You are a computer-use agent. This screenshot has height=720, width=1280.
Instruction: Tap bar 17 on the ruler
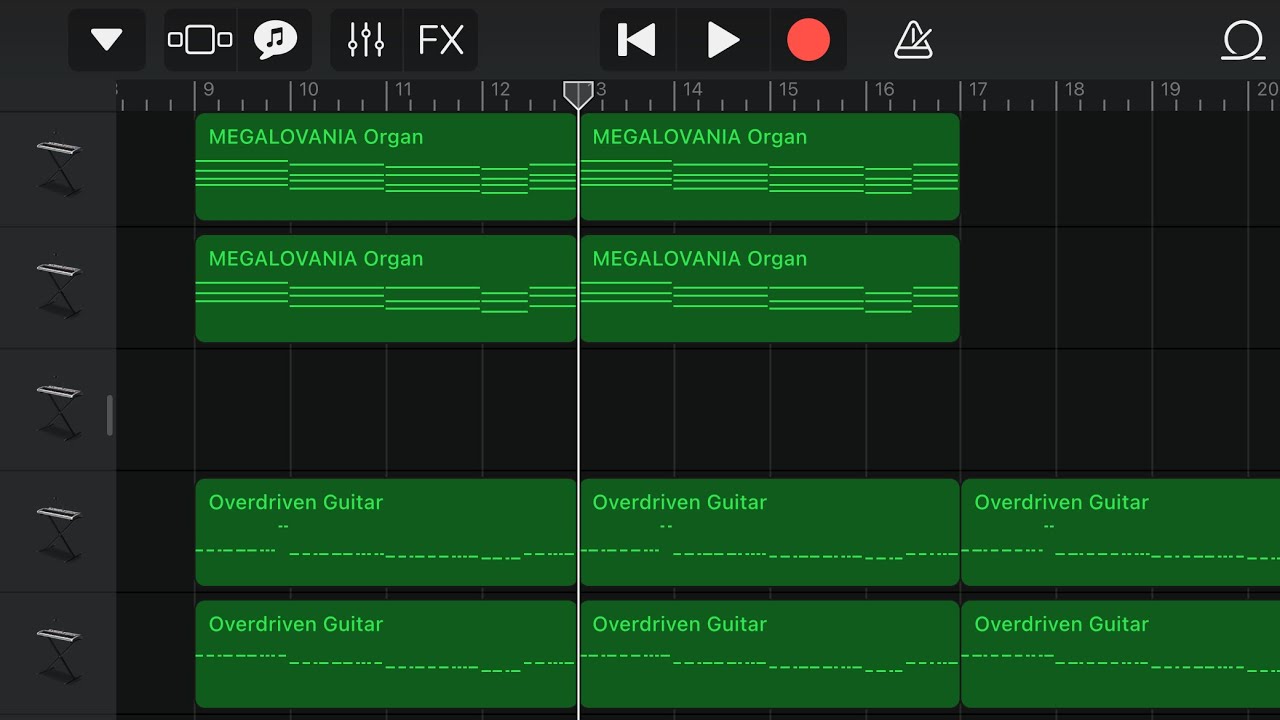click(x=978, y=90)
